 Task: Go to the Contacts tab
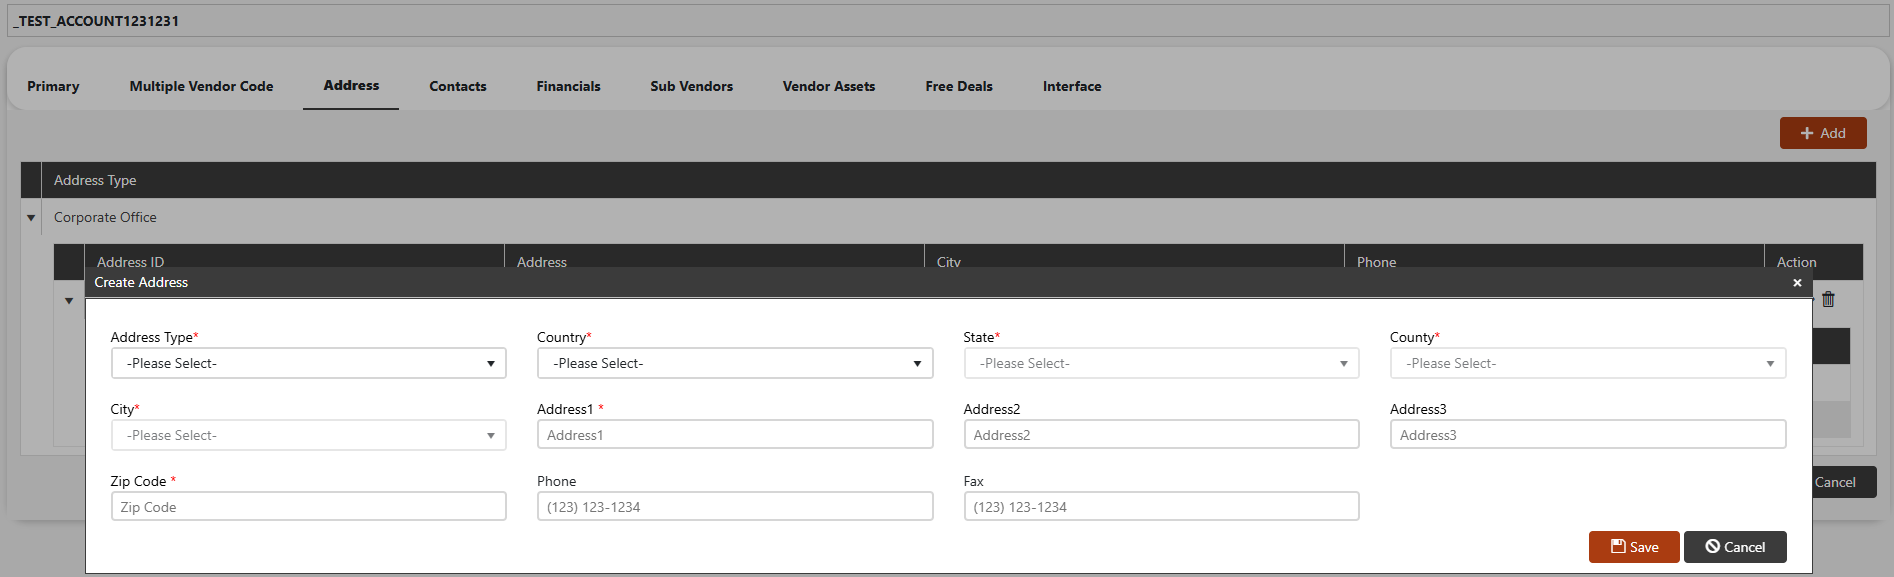[x=458, y=86]
